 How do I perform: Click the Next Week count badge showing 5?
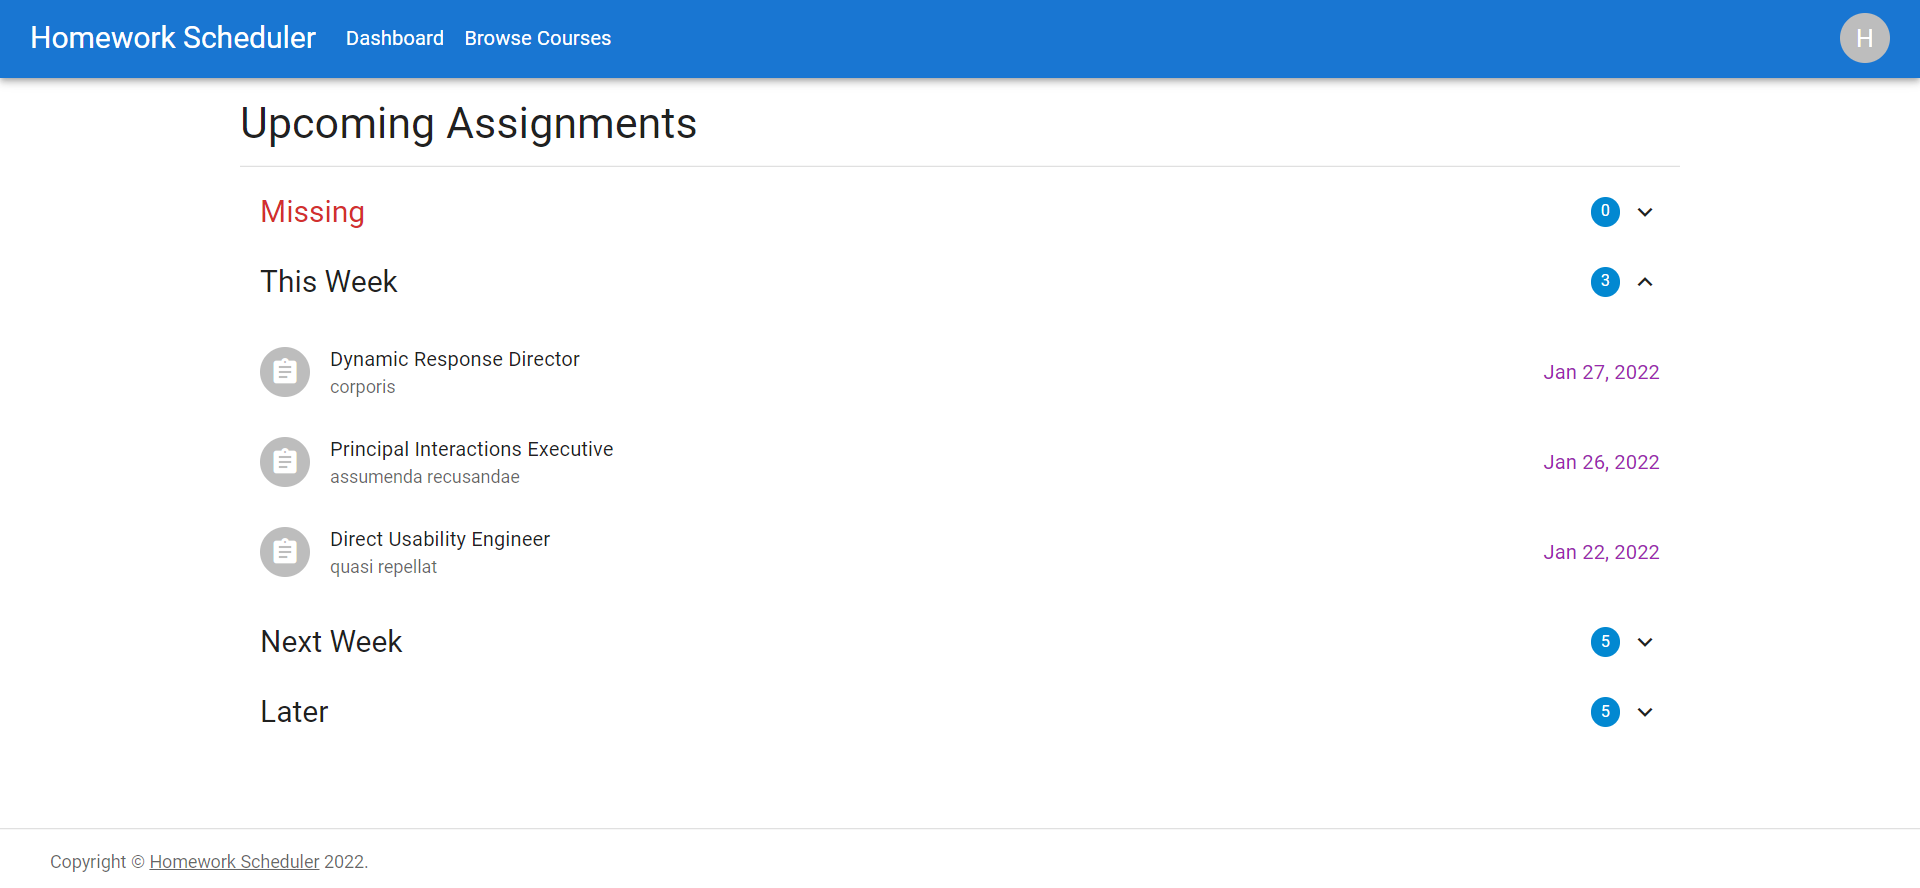click(1605, 642)
